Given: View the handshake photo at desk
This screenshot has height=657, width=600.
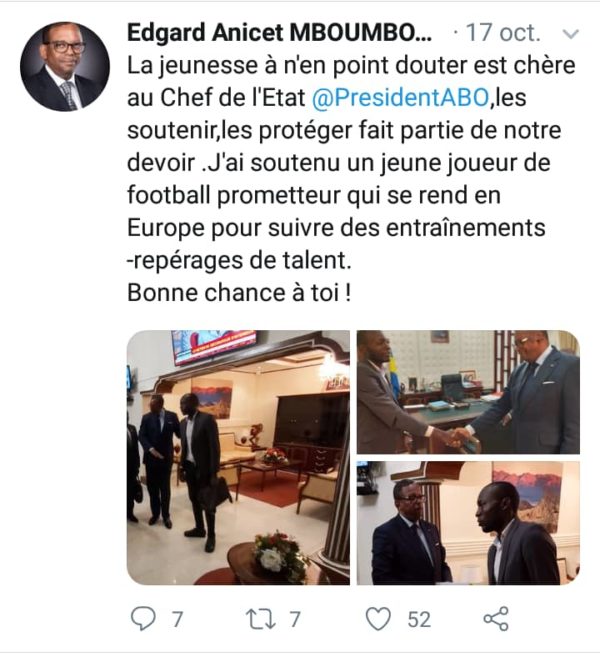Looking at the screenshot, I should pos(468,392).
